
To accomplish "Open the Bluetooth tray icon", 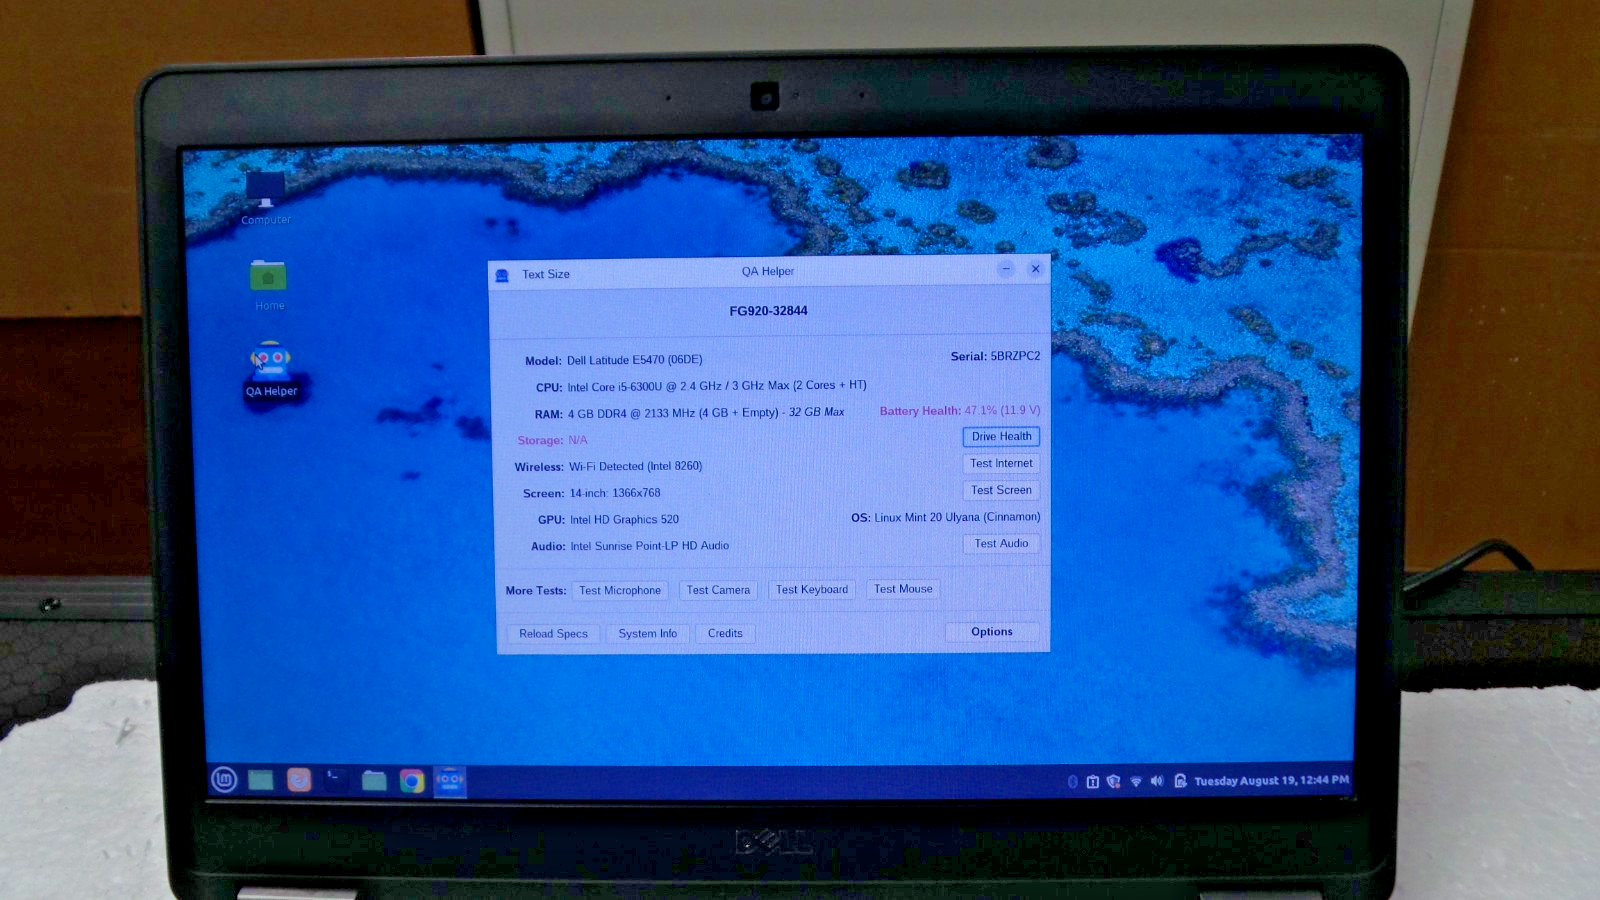I will (1073, 781).
